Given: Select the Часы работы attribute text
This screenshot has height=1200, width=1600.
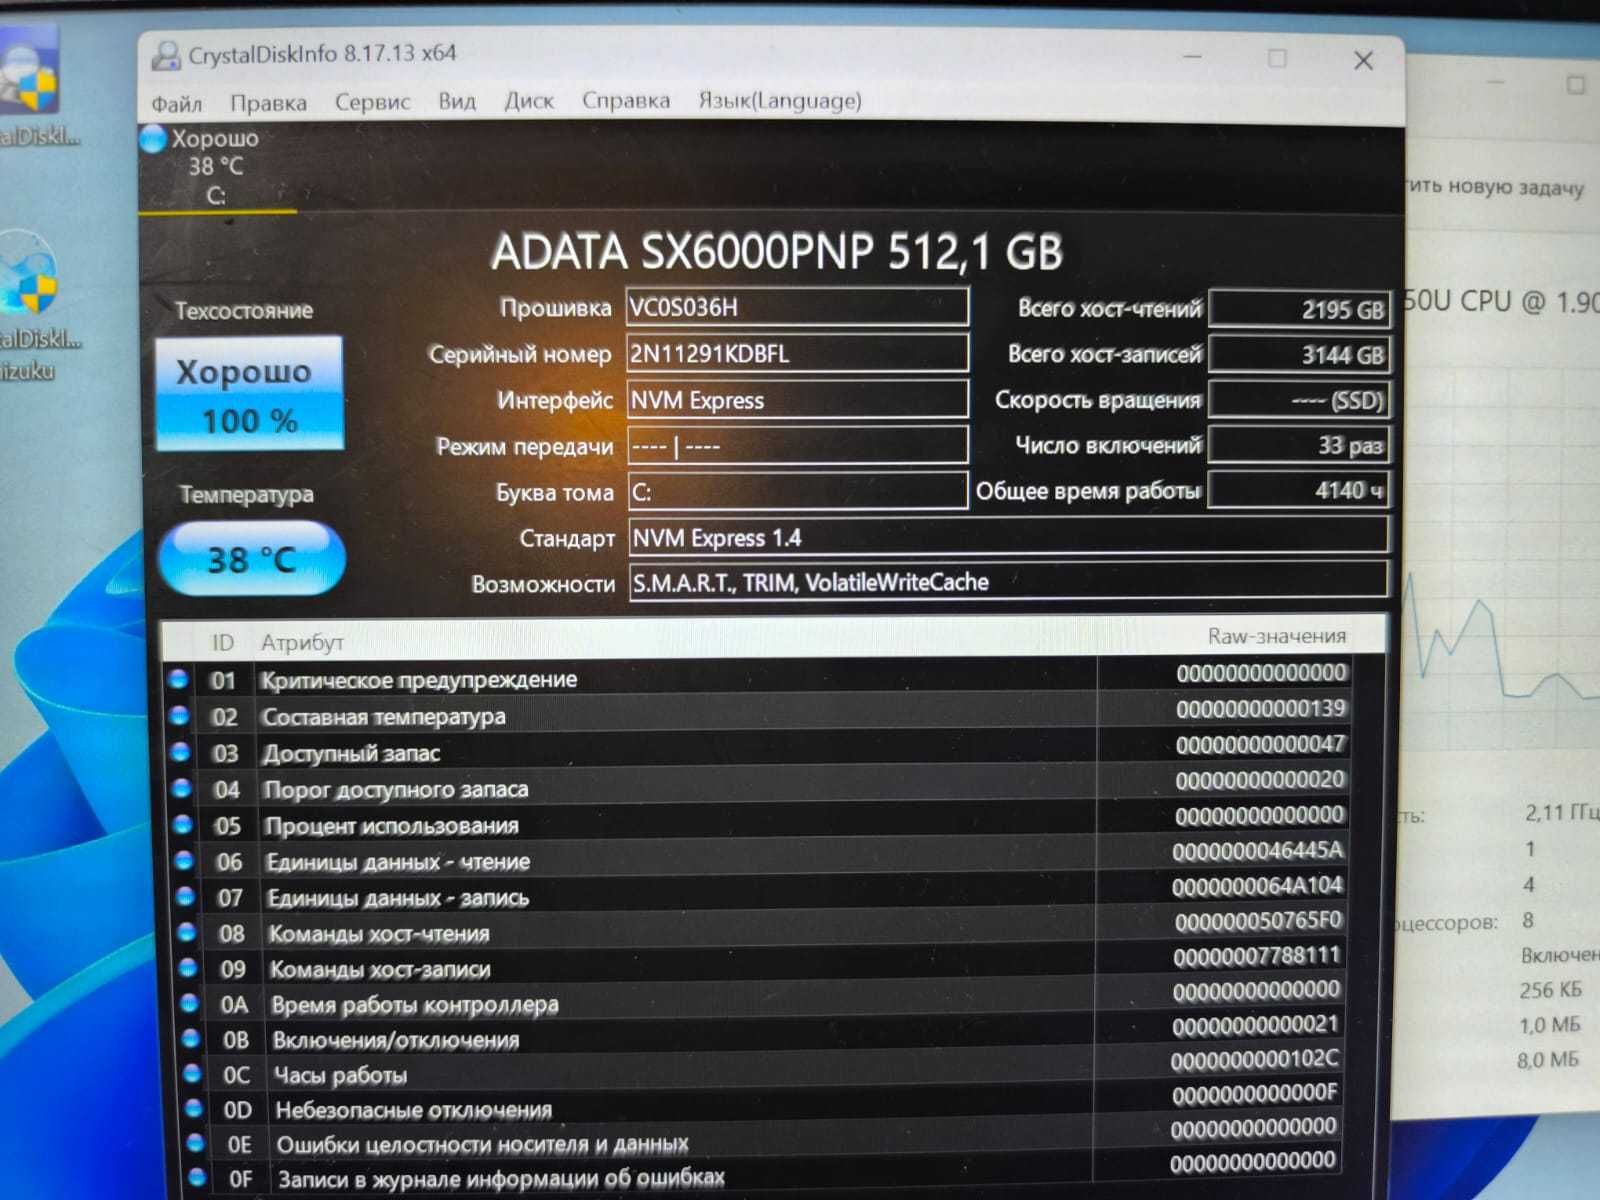Looking at the screenshot, I should tap(340, 1075).
